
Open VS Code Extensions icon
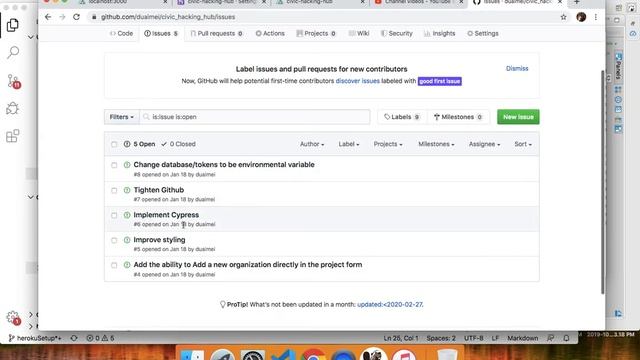[x=13, y=136]
